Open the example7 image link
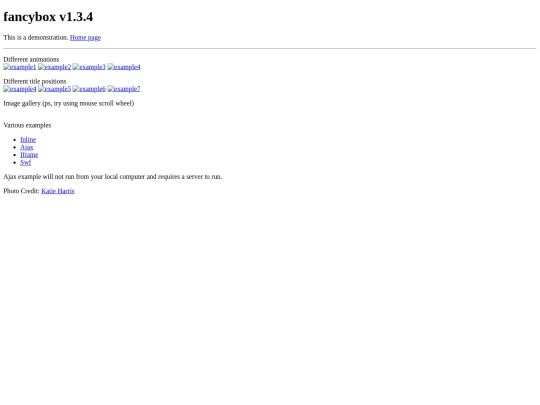Viewport: 540px width, 405px height. click(124, 89)
